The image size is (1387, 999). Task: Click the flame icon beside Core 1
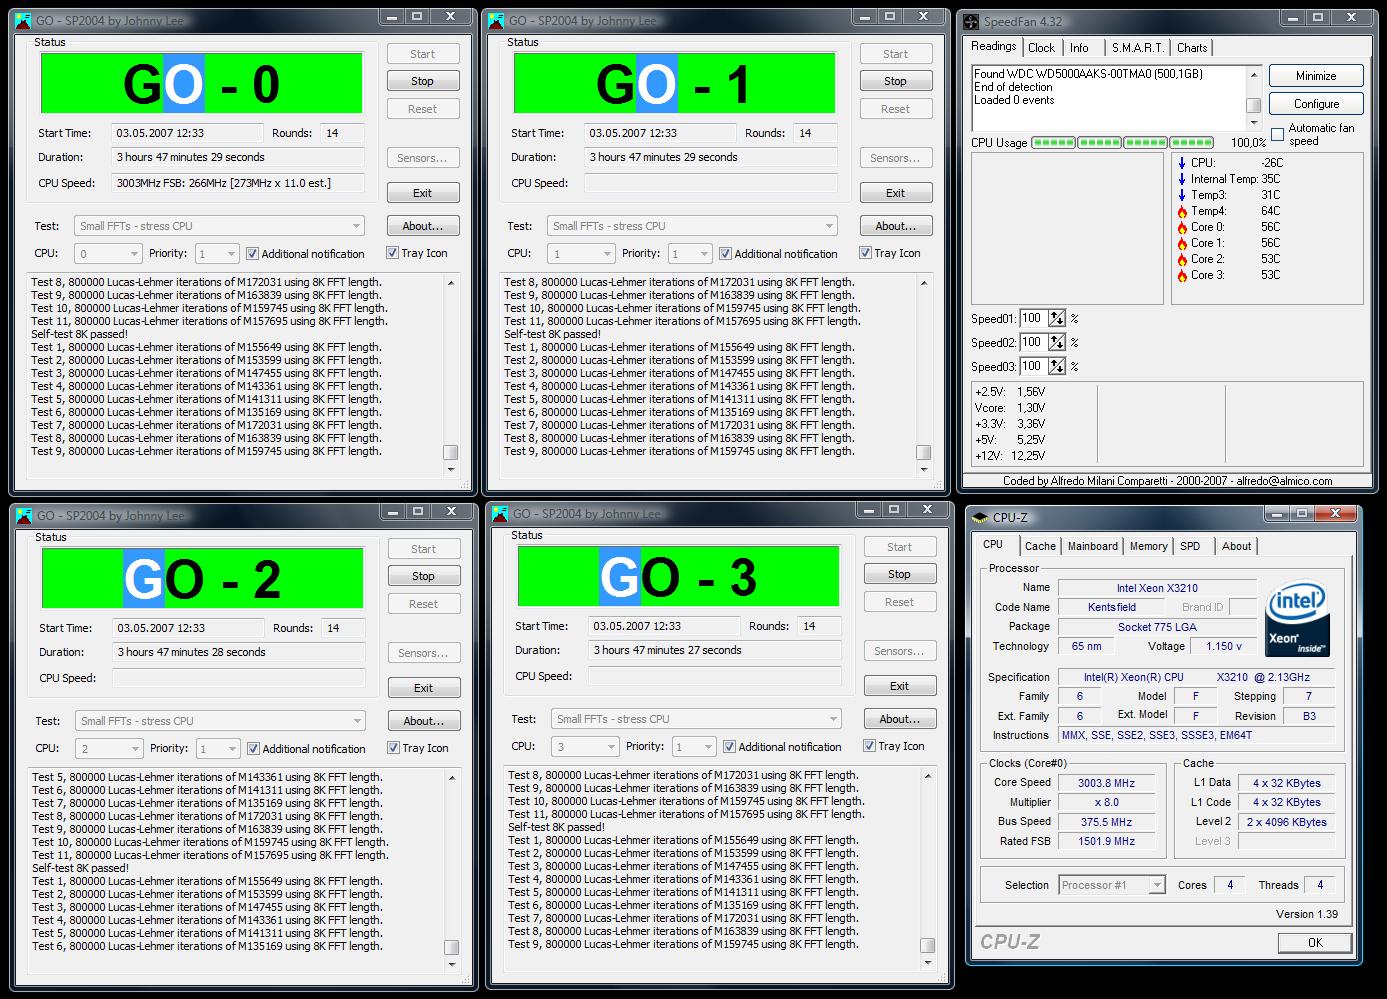tap(1181, 243)
